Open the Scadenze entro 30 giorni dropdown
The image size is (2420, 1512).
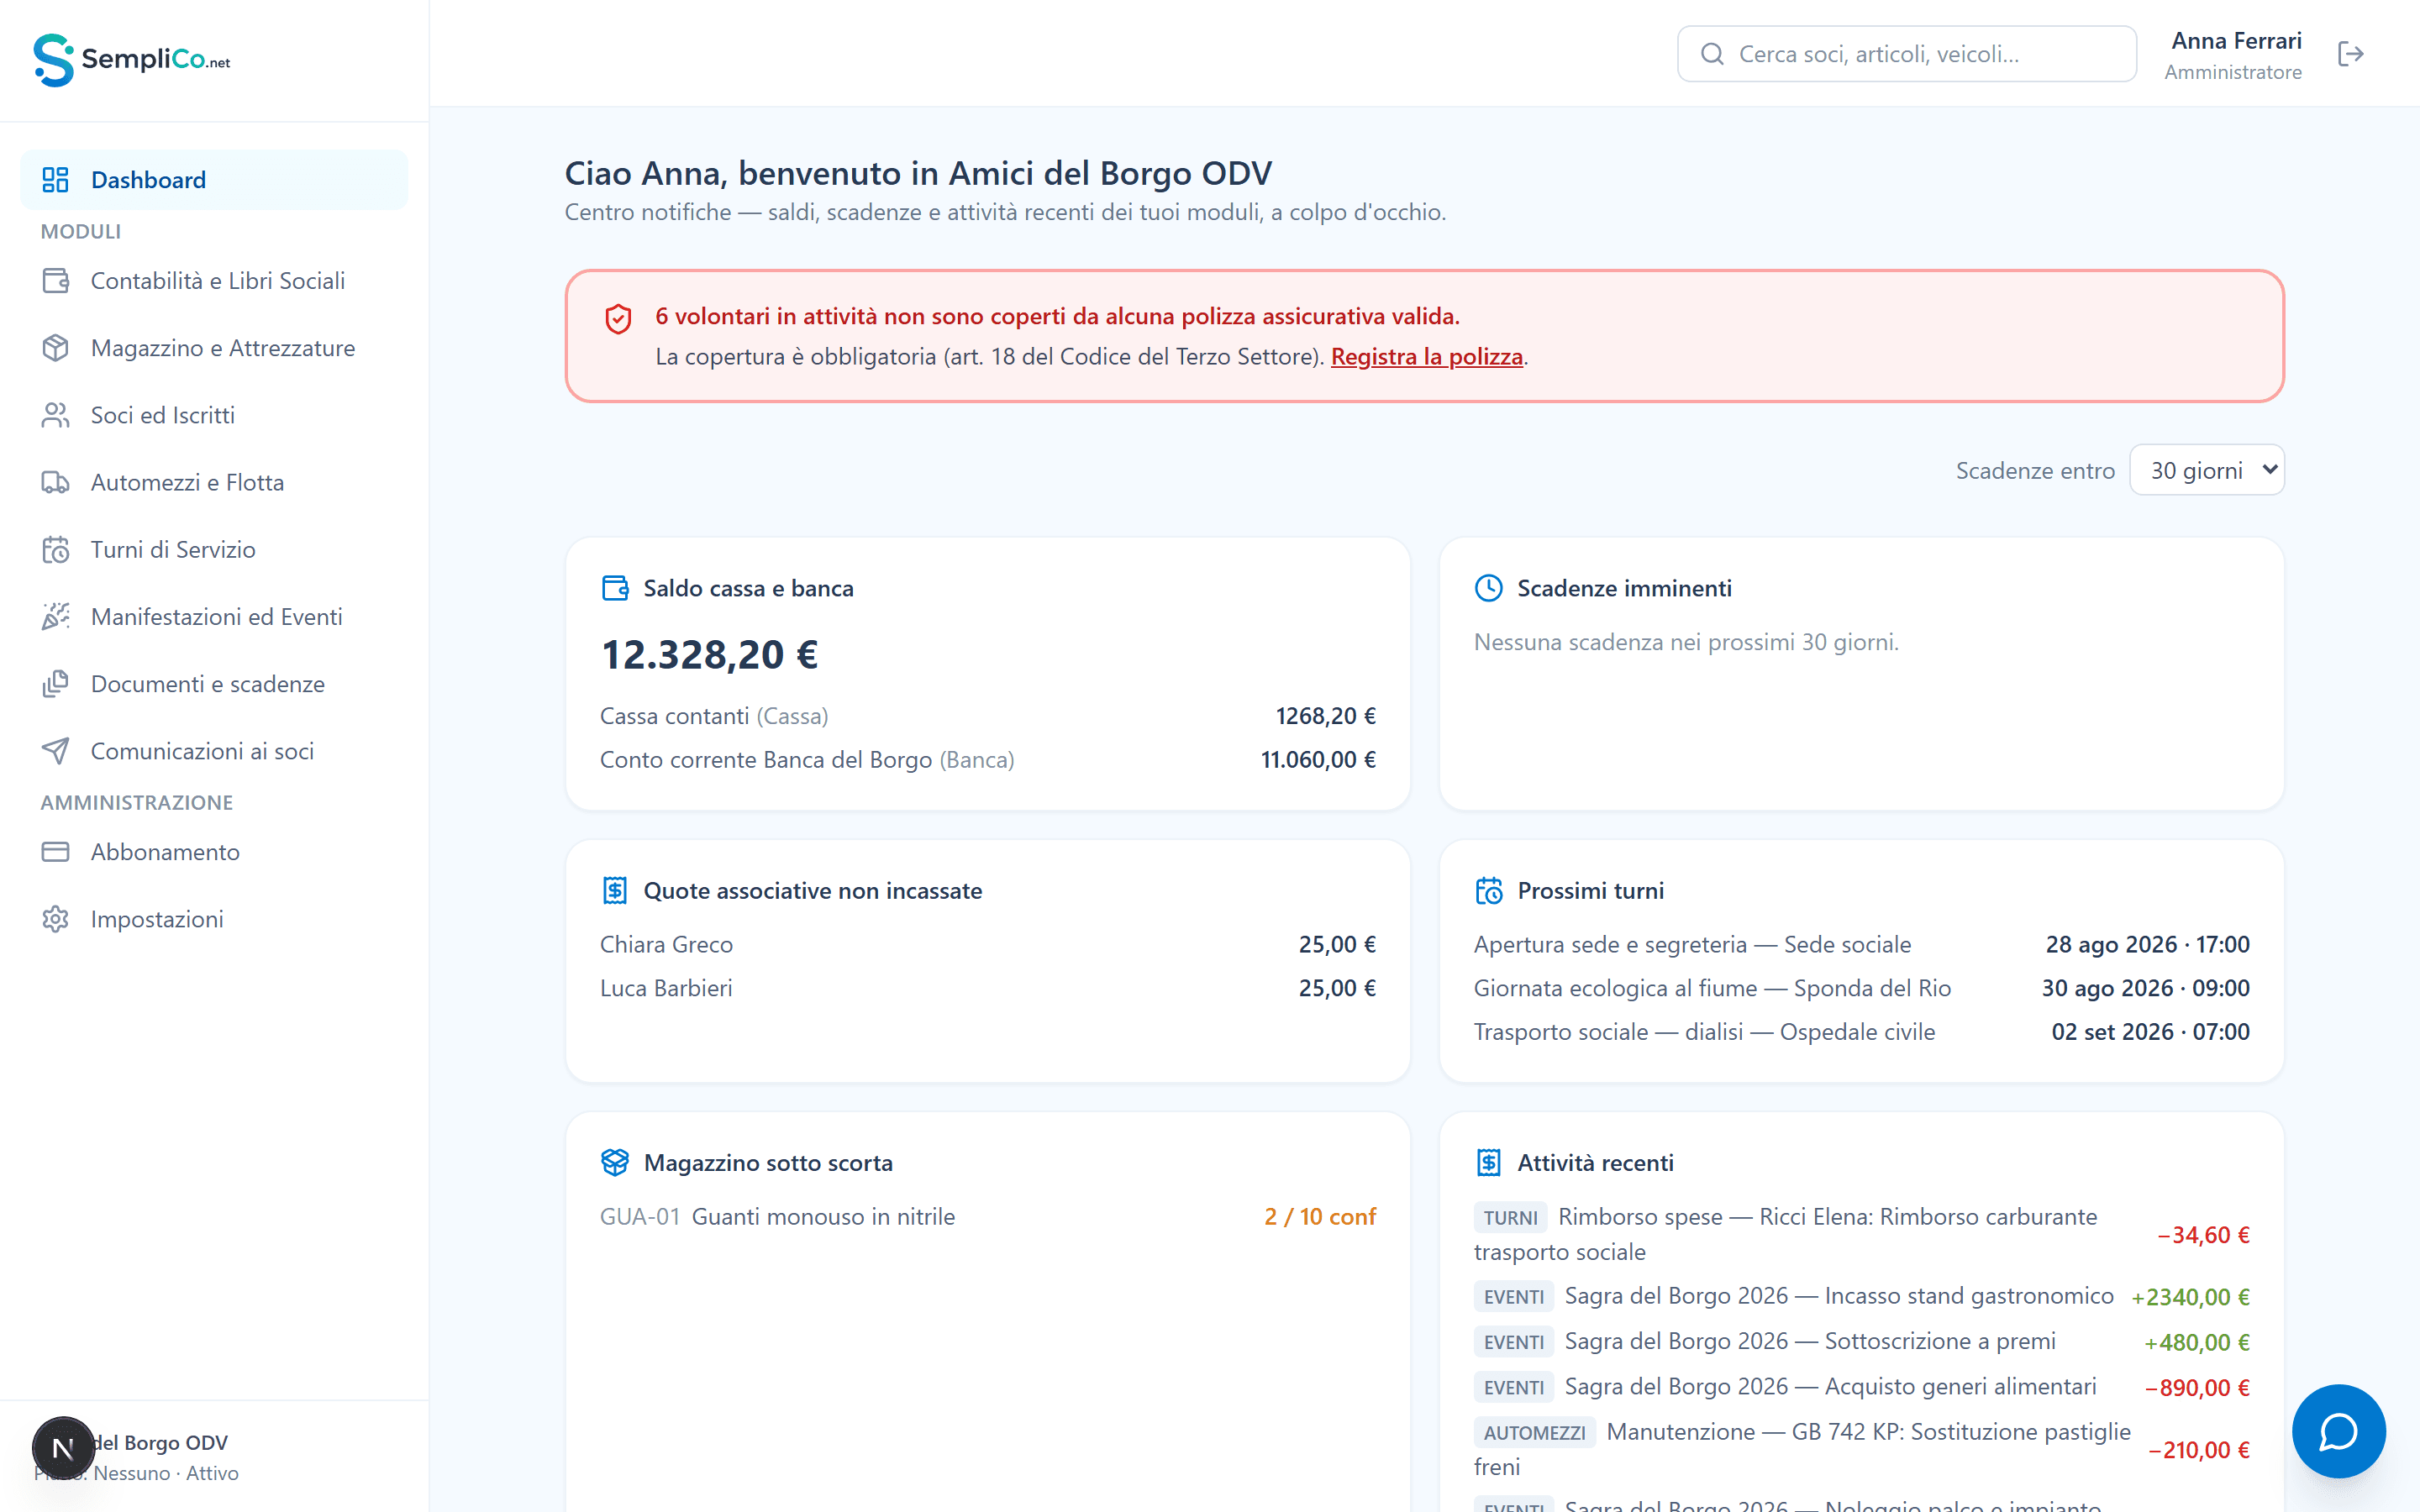2207,470
